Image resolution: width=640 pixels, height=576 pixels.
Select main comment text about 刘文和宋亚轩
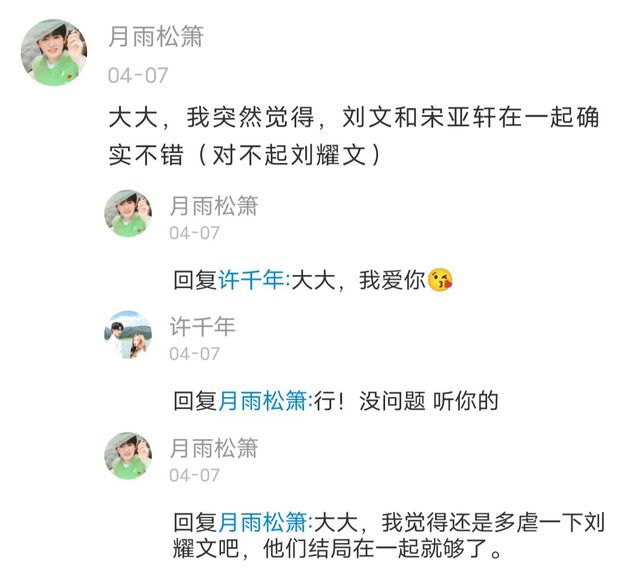[353, 136]
